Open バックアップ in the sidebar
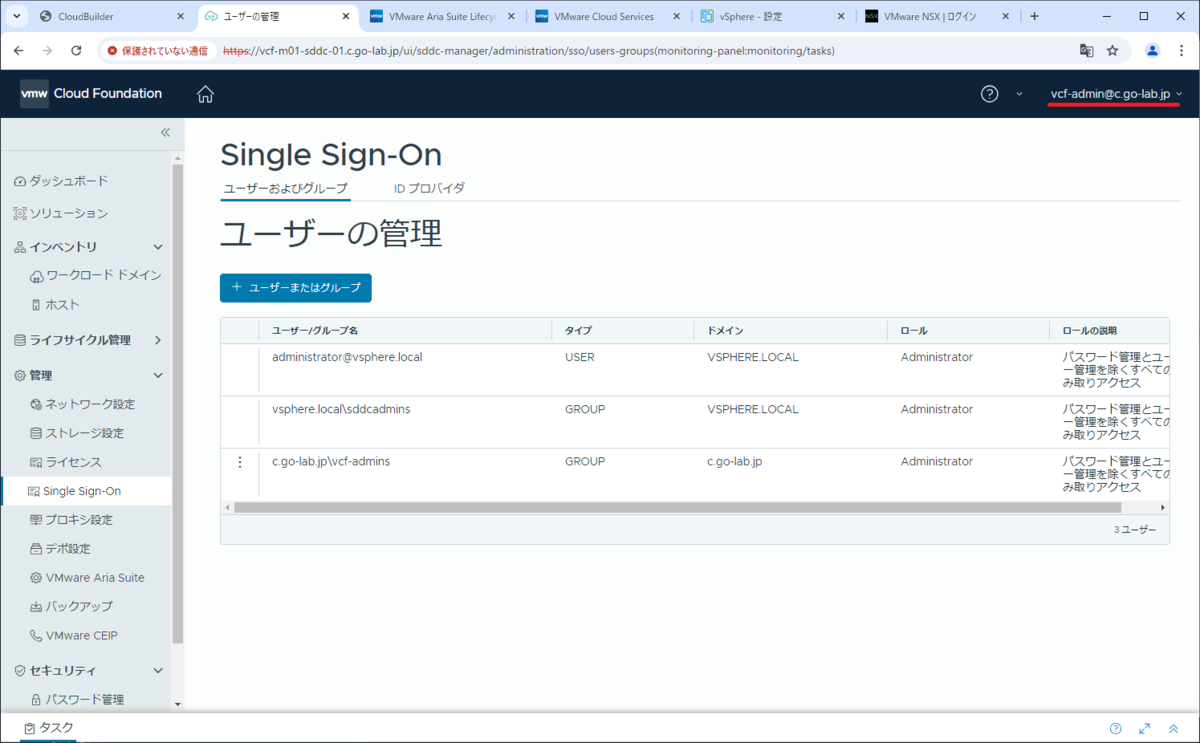Screen dimensions: 1200x743 [x=71, y=606]
